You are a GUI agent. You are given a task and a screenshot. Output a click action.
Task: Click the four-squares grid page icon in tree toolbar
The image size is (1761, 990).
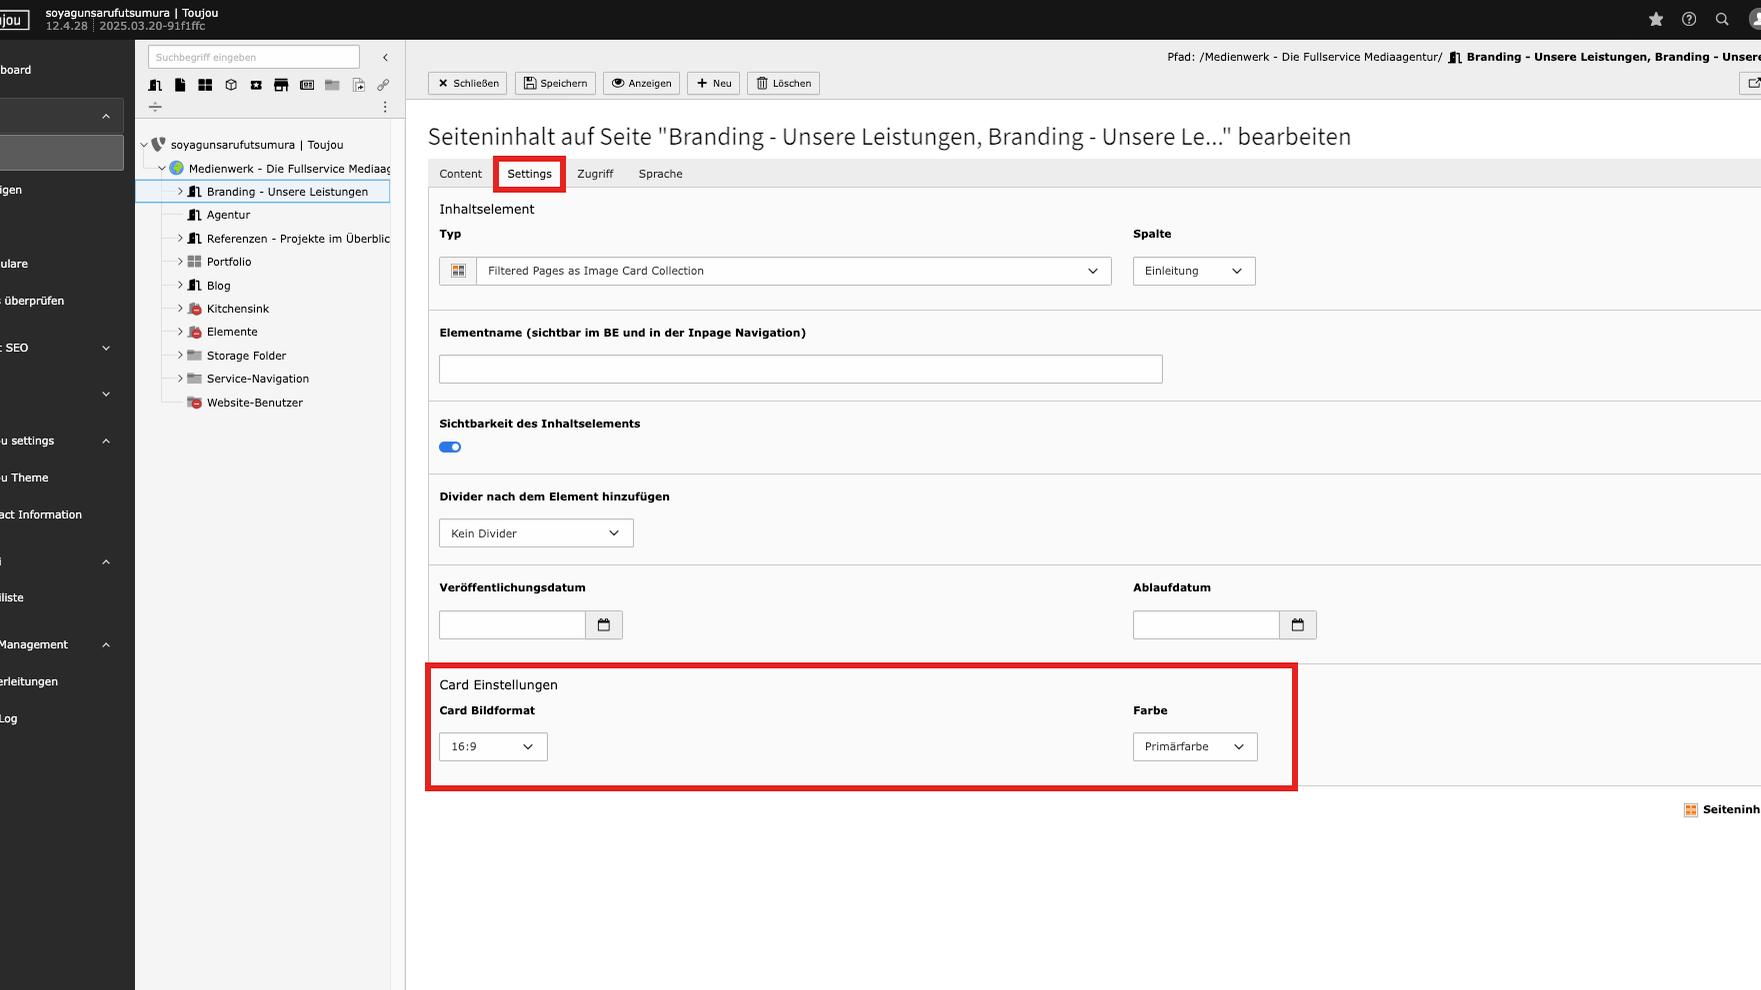point(205,85)
